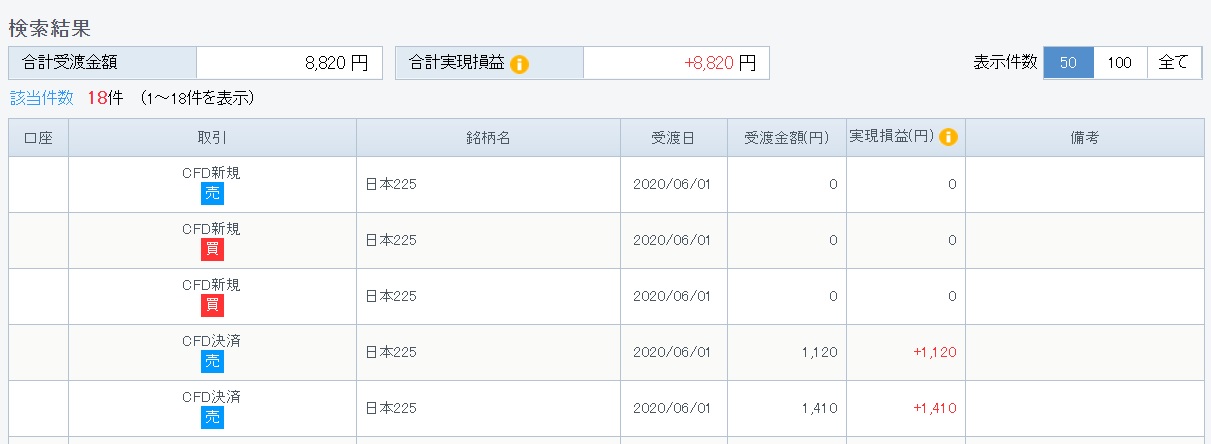Click the 受渡金額(円) column header
The width and height of the screenshot is (1211, 444).
coord(786,138)
